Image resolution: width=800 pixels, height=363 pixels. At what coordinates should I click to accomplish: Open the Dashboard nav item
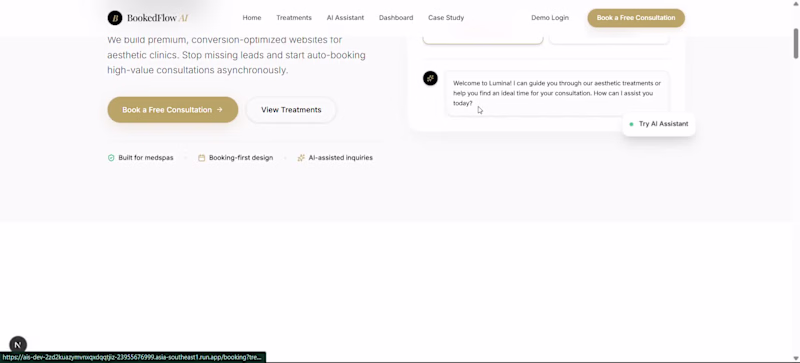396,18
